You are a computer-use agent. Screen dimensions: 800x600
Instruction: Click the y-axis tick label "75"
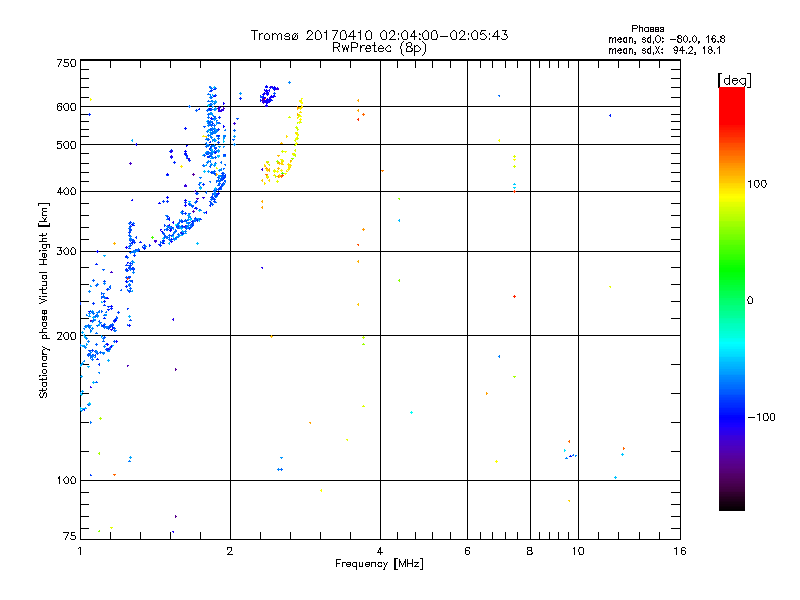point(70,536)
